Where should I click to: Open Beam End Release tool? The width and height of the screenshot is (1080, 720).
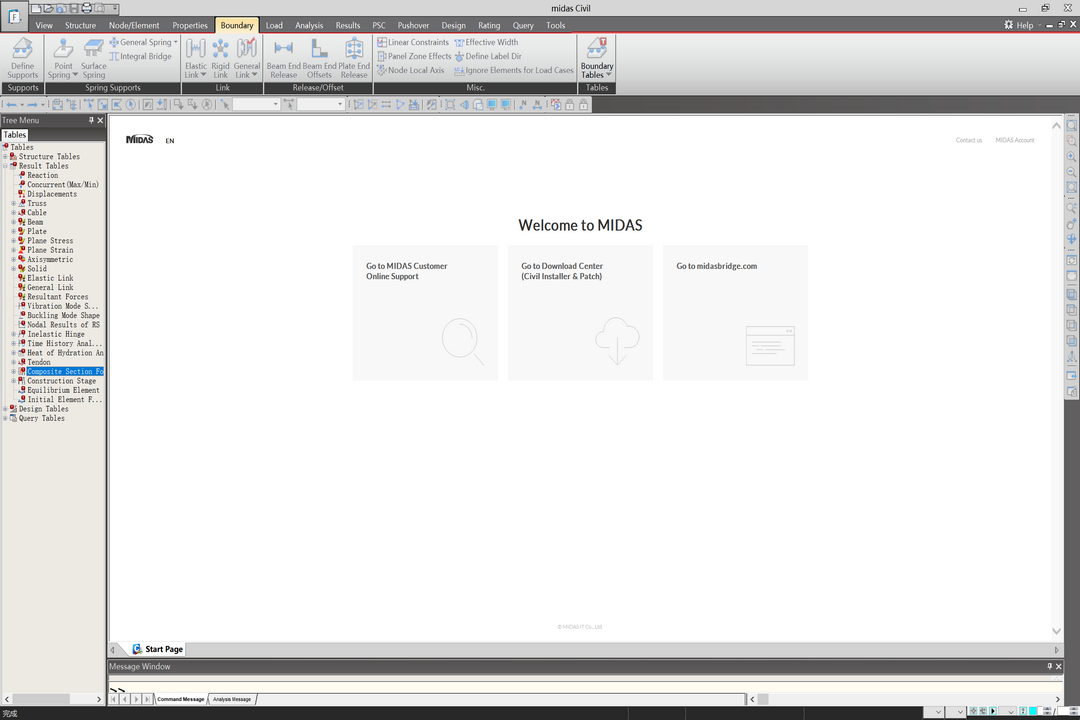283,58
